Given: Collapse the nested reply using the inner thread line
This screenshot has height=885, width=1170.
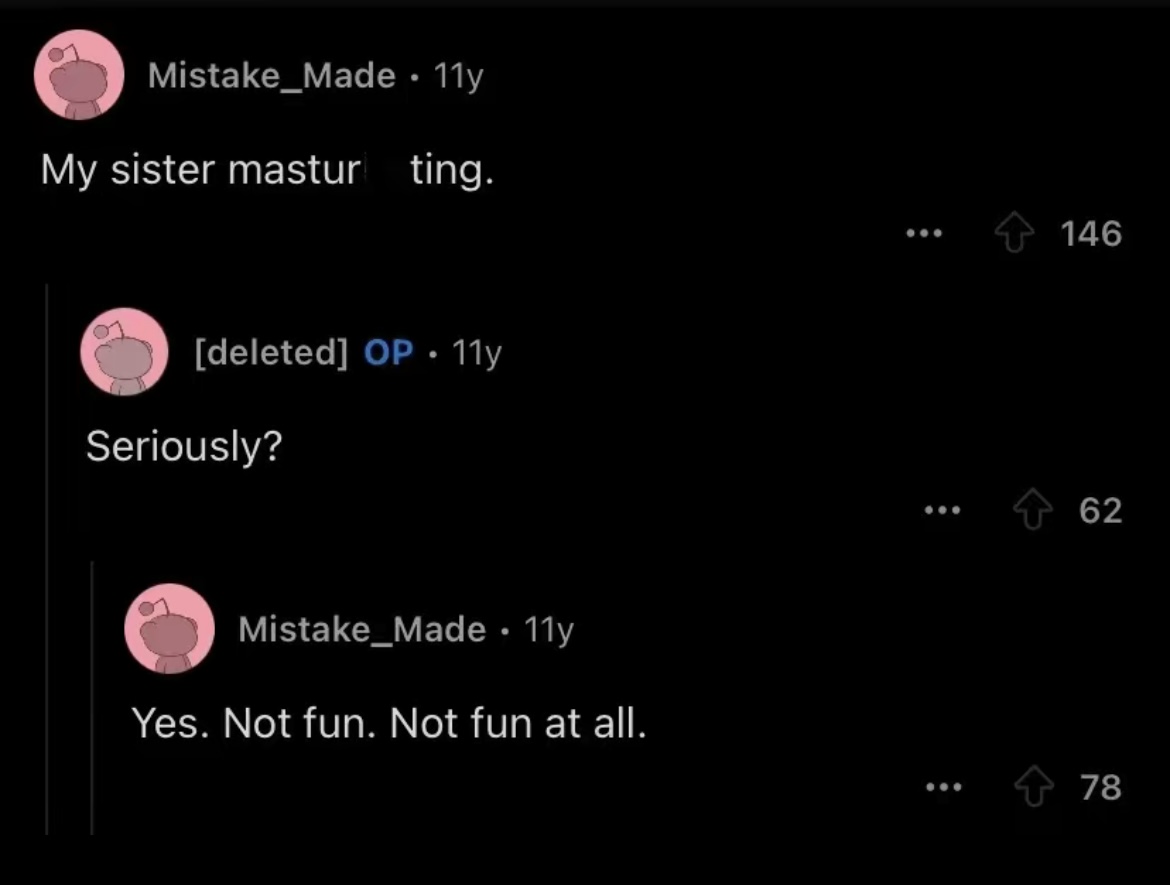Looking at the screenshot, I should tap(92, 700).
